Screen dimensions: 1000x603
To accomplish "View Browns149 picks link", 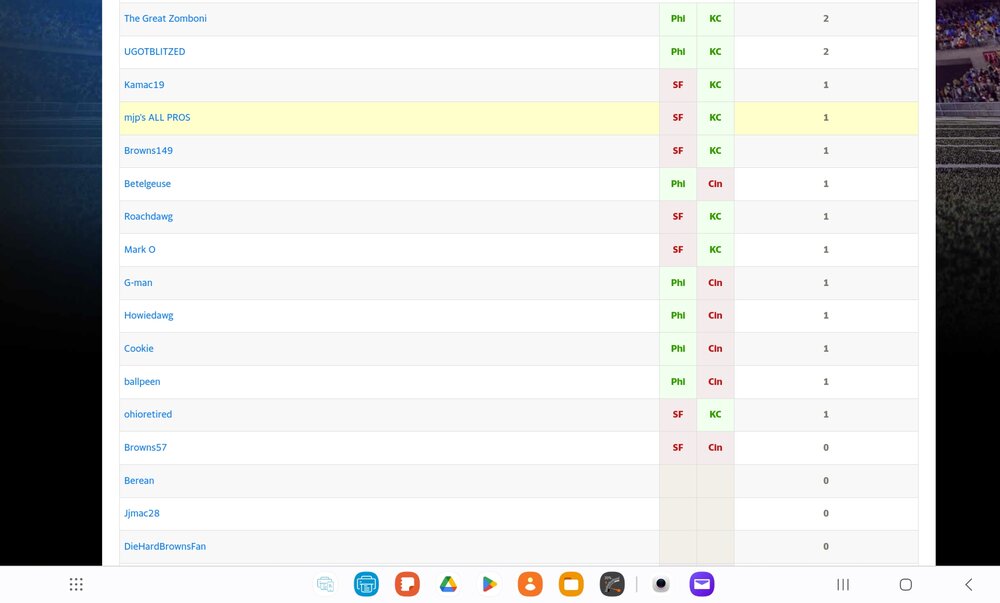I will point(148,150).
